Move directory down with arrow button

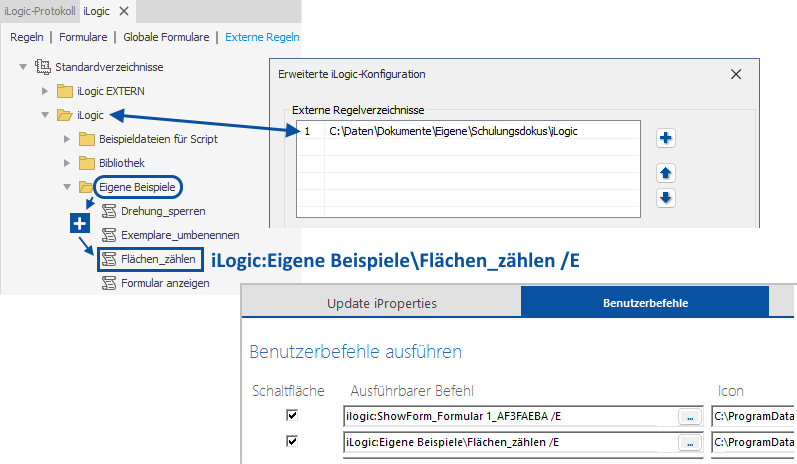pos(666,197)
